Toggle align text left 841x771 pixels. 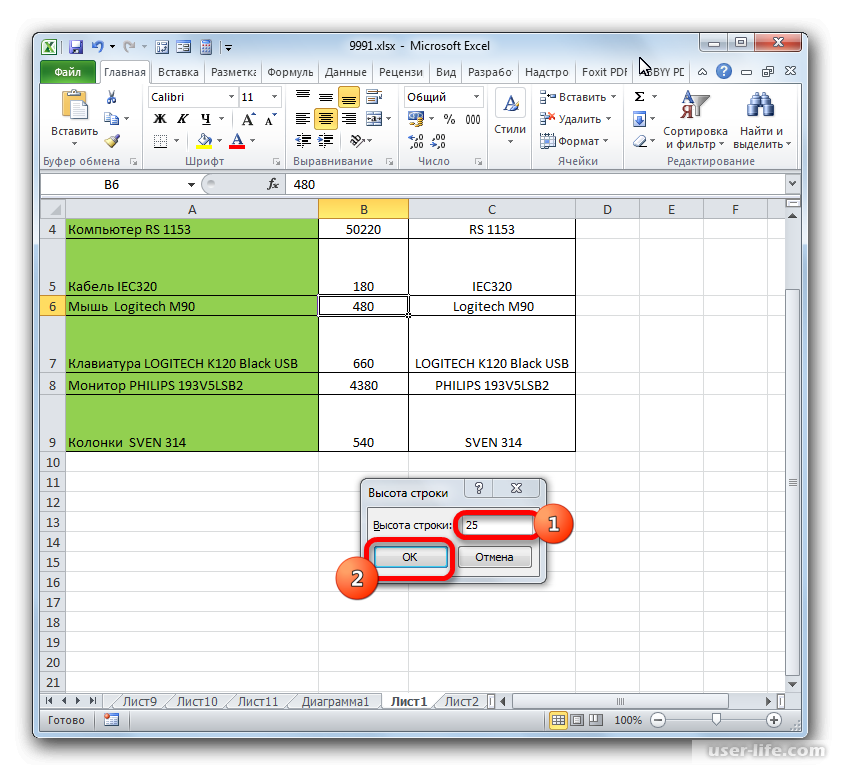[x=303, y=119]
